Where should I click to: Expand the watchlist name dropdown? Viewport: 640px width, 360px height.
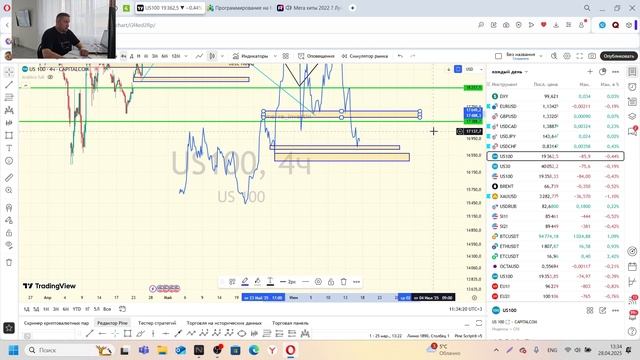pos(510,72)
